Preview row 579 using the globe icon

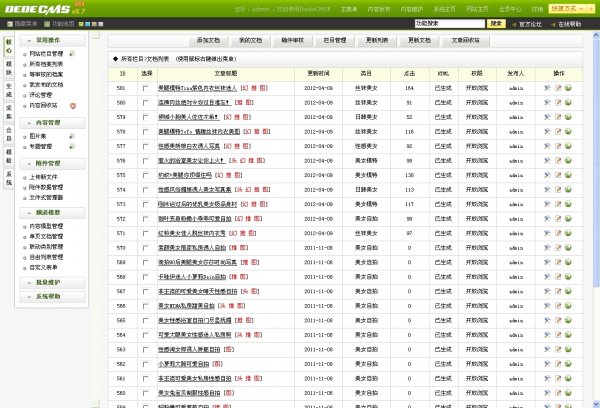[x=568, y=117]
